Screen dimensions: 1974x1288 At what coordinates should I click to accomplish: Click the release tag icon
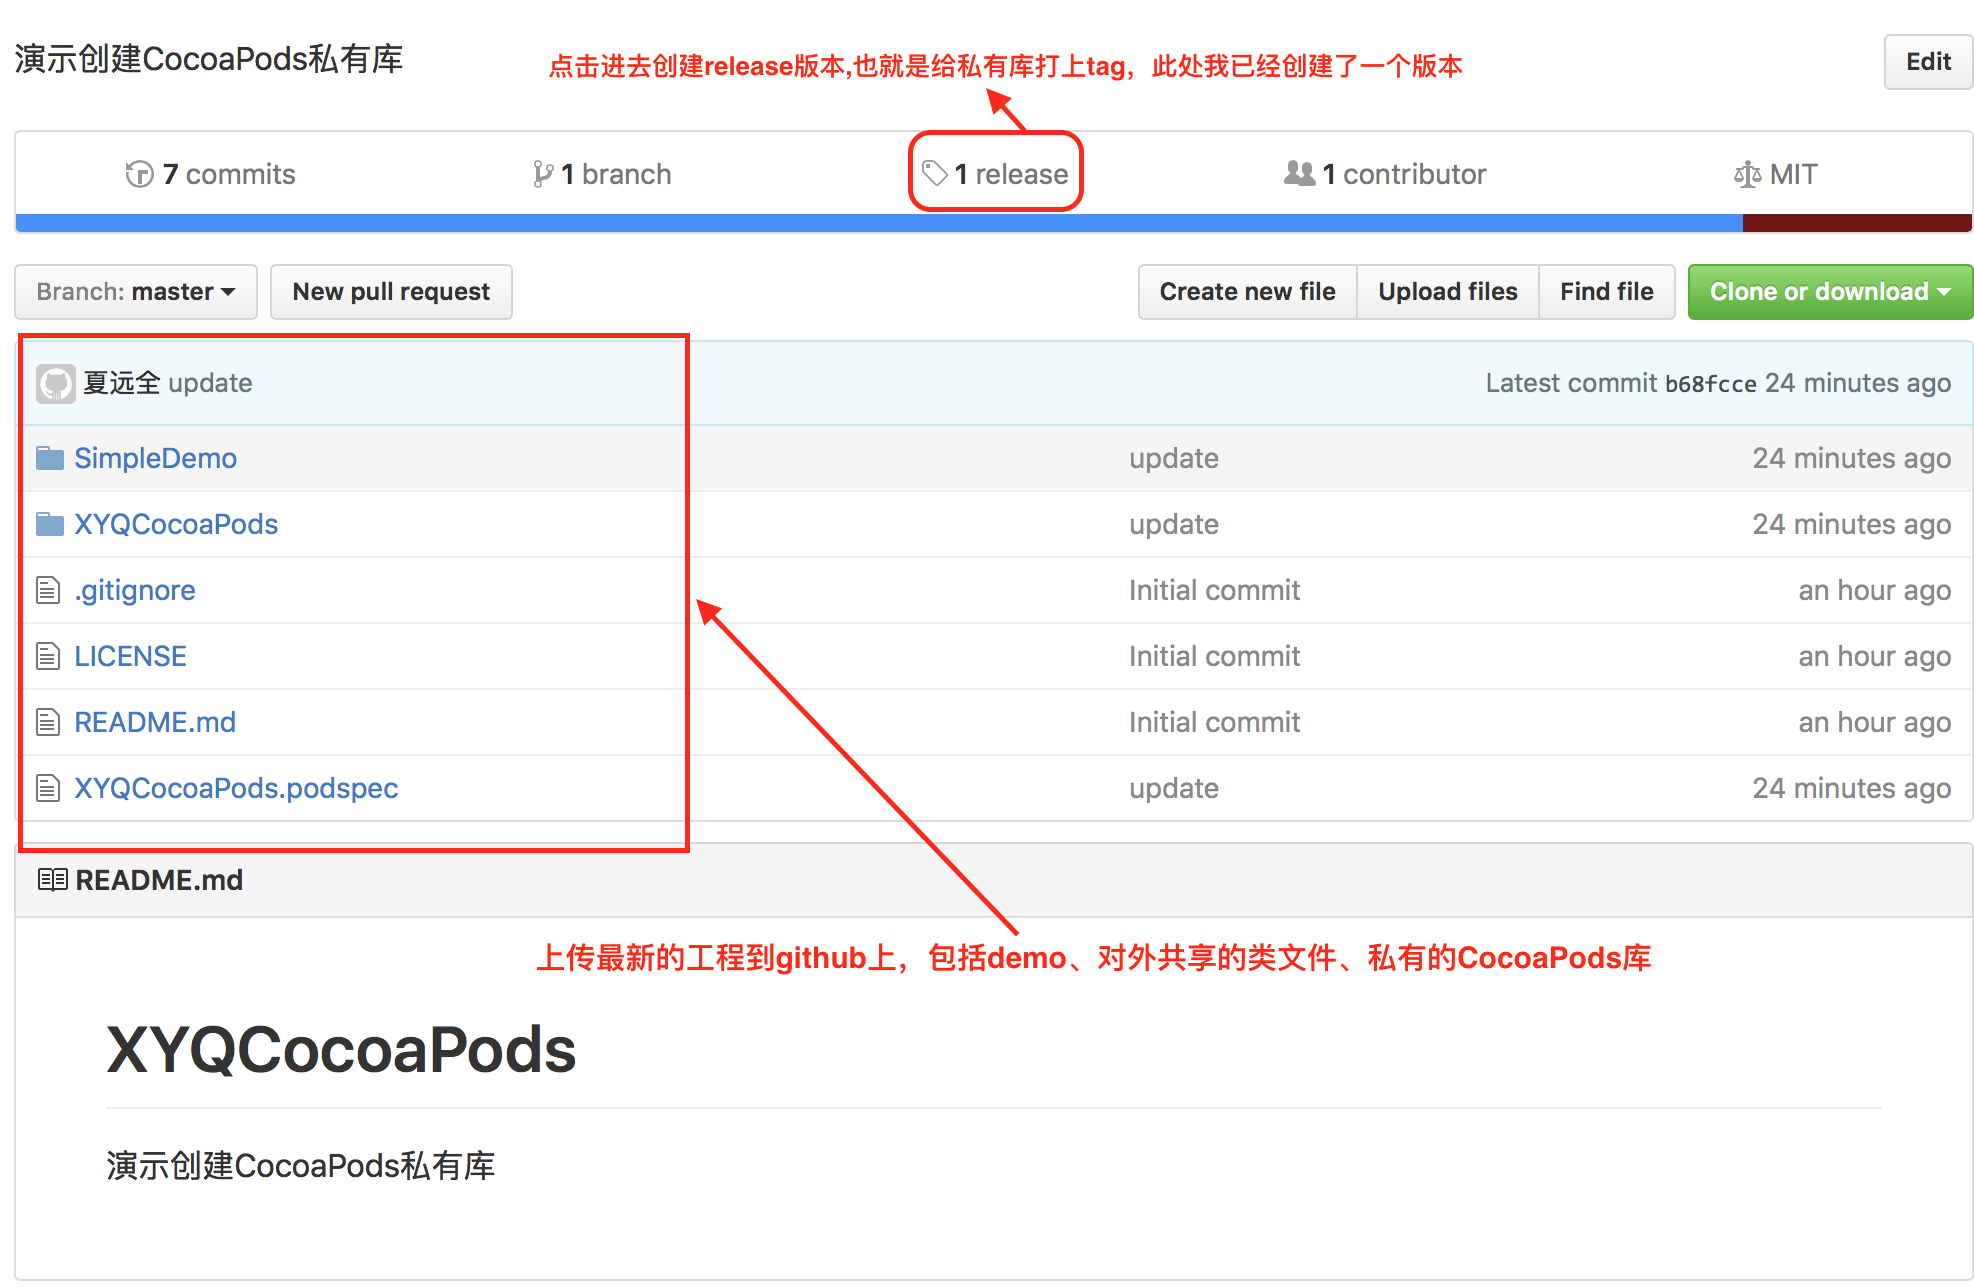click(x=934, y=174)
